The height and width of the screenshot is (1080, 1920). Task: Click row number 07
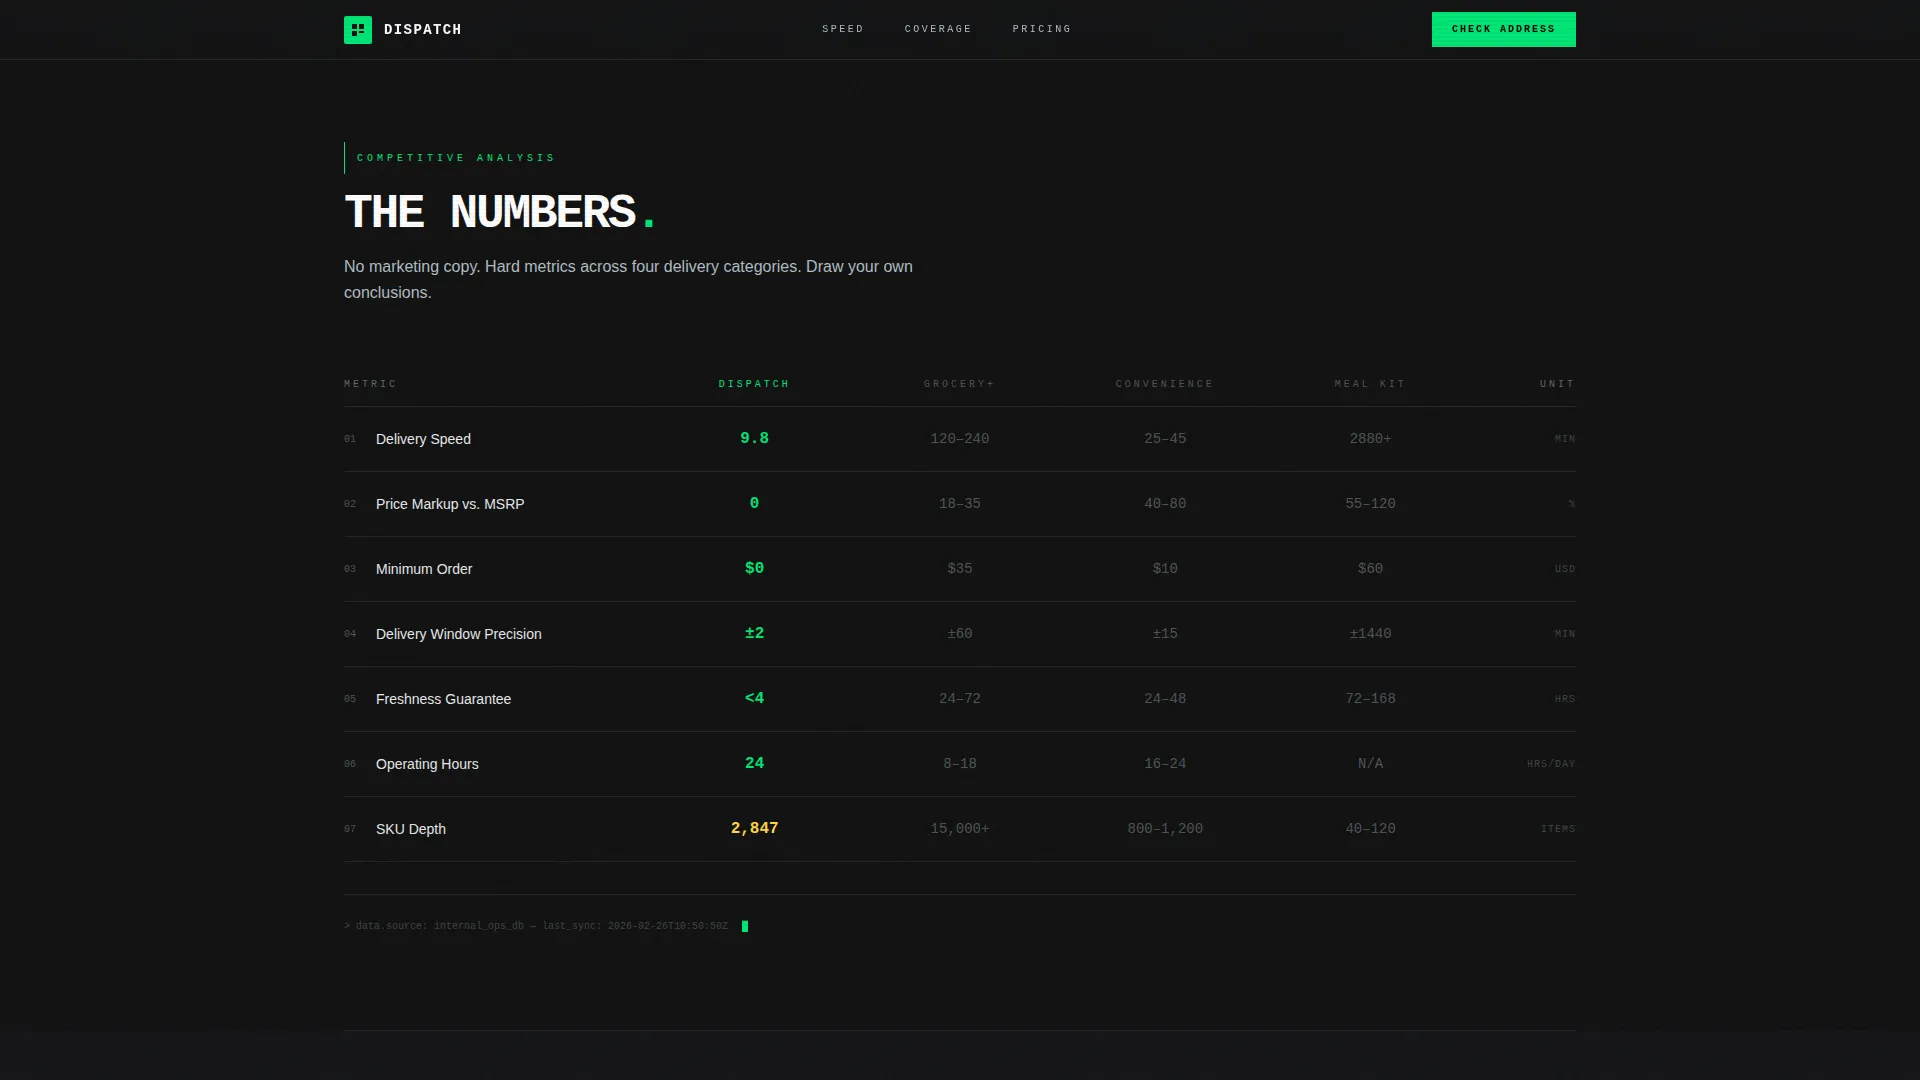350,829
